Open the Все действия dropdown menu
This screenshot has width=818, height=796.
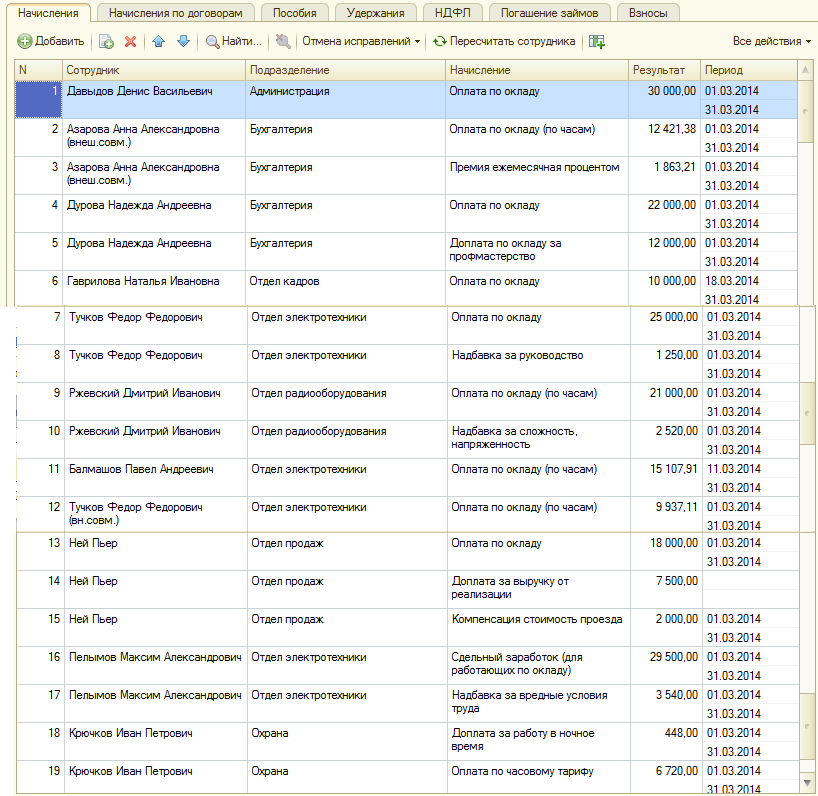tap(771, 42)
